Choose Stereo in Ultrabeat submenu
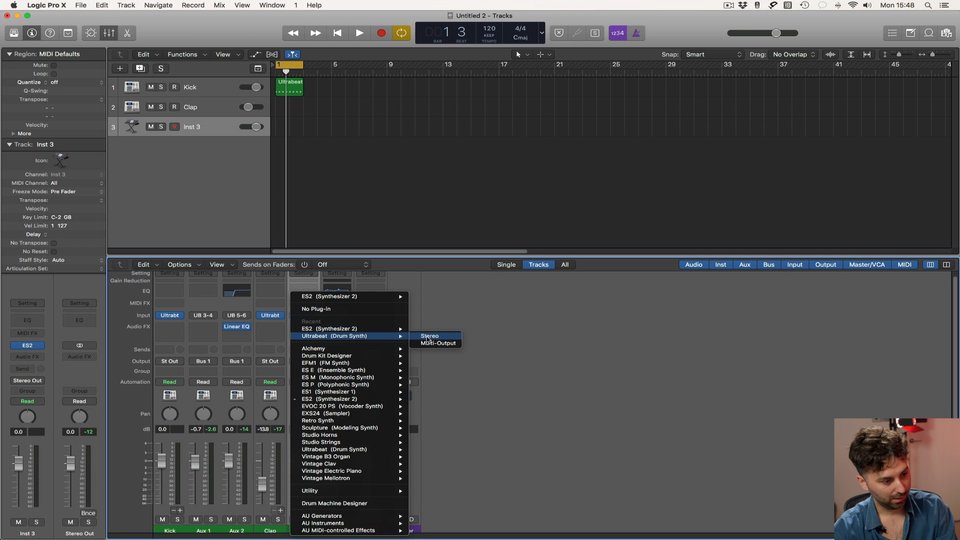The height and width of the screenshot is (540, 960). 429,336
